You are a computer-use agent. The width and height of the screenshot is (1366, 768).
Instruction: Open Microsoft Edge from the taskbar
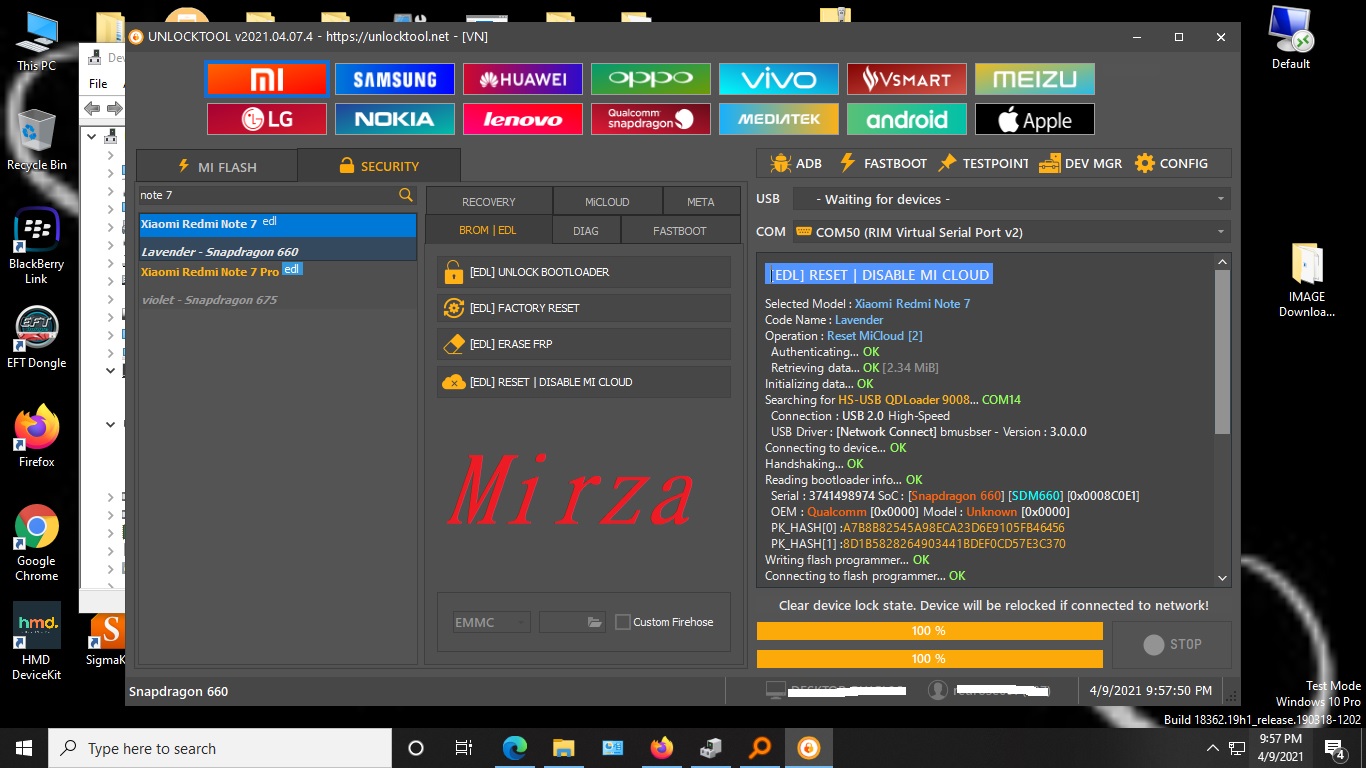[x=514, y=748]
